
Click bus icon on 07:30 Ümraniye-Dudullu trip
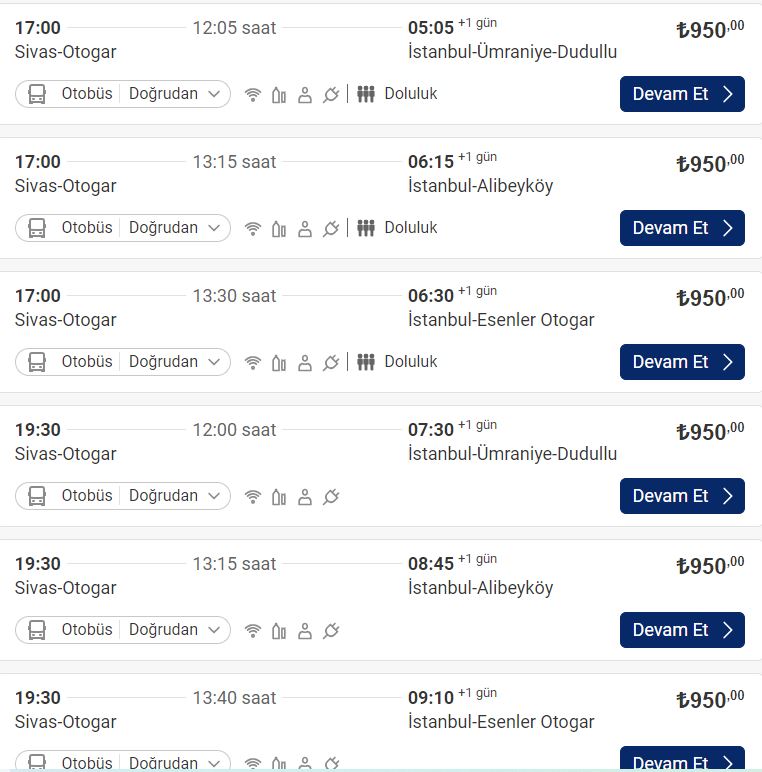tap(37, 496)
